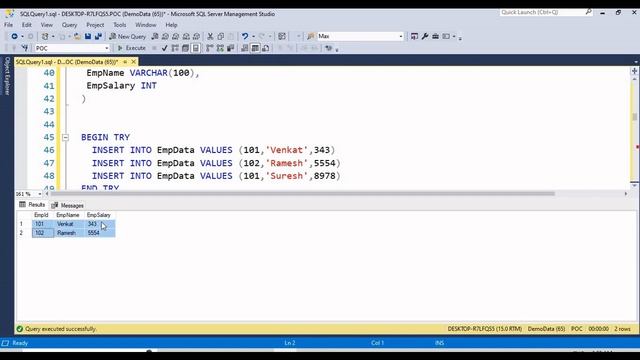Image resolution: width=640 pixels, height=360 pixels.
Task: Open the dropdown arrow beside the New Project icon
Action: (x=53, y=36)
